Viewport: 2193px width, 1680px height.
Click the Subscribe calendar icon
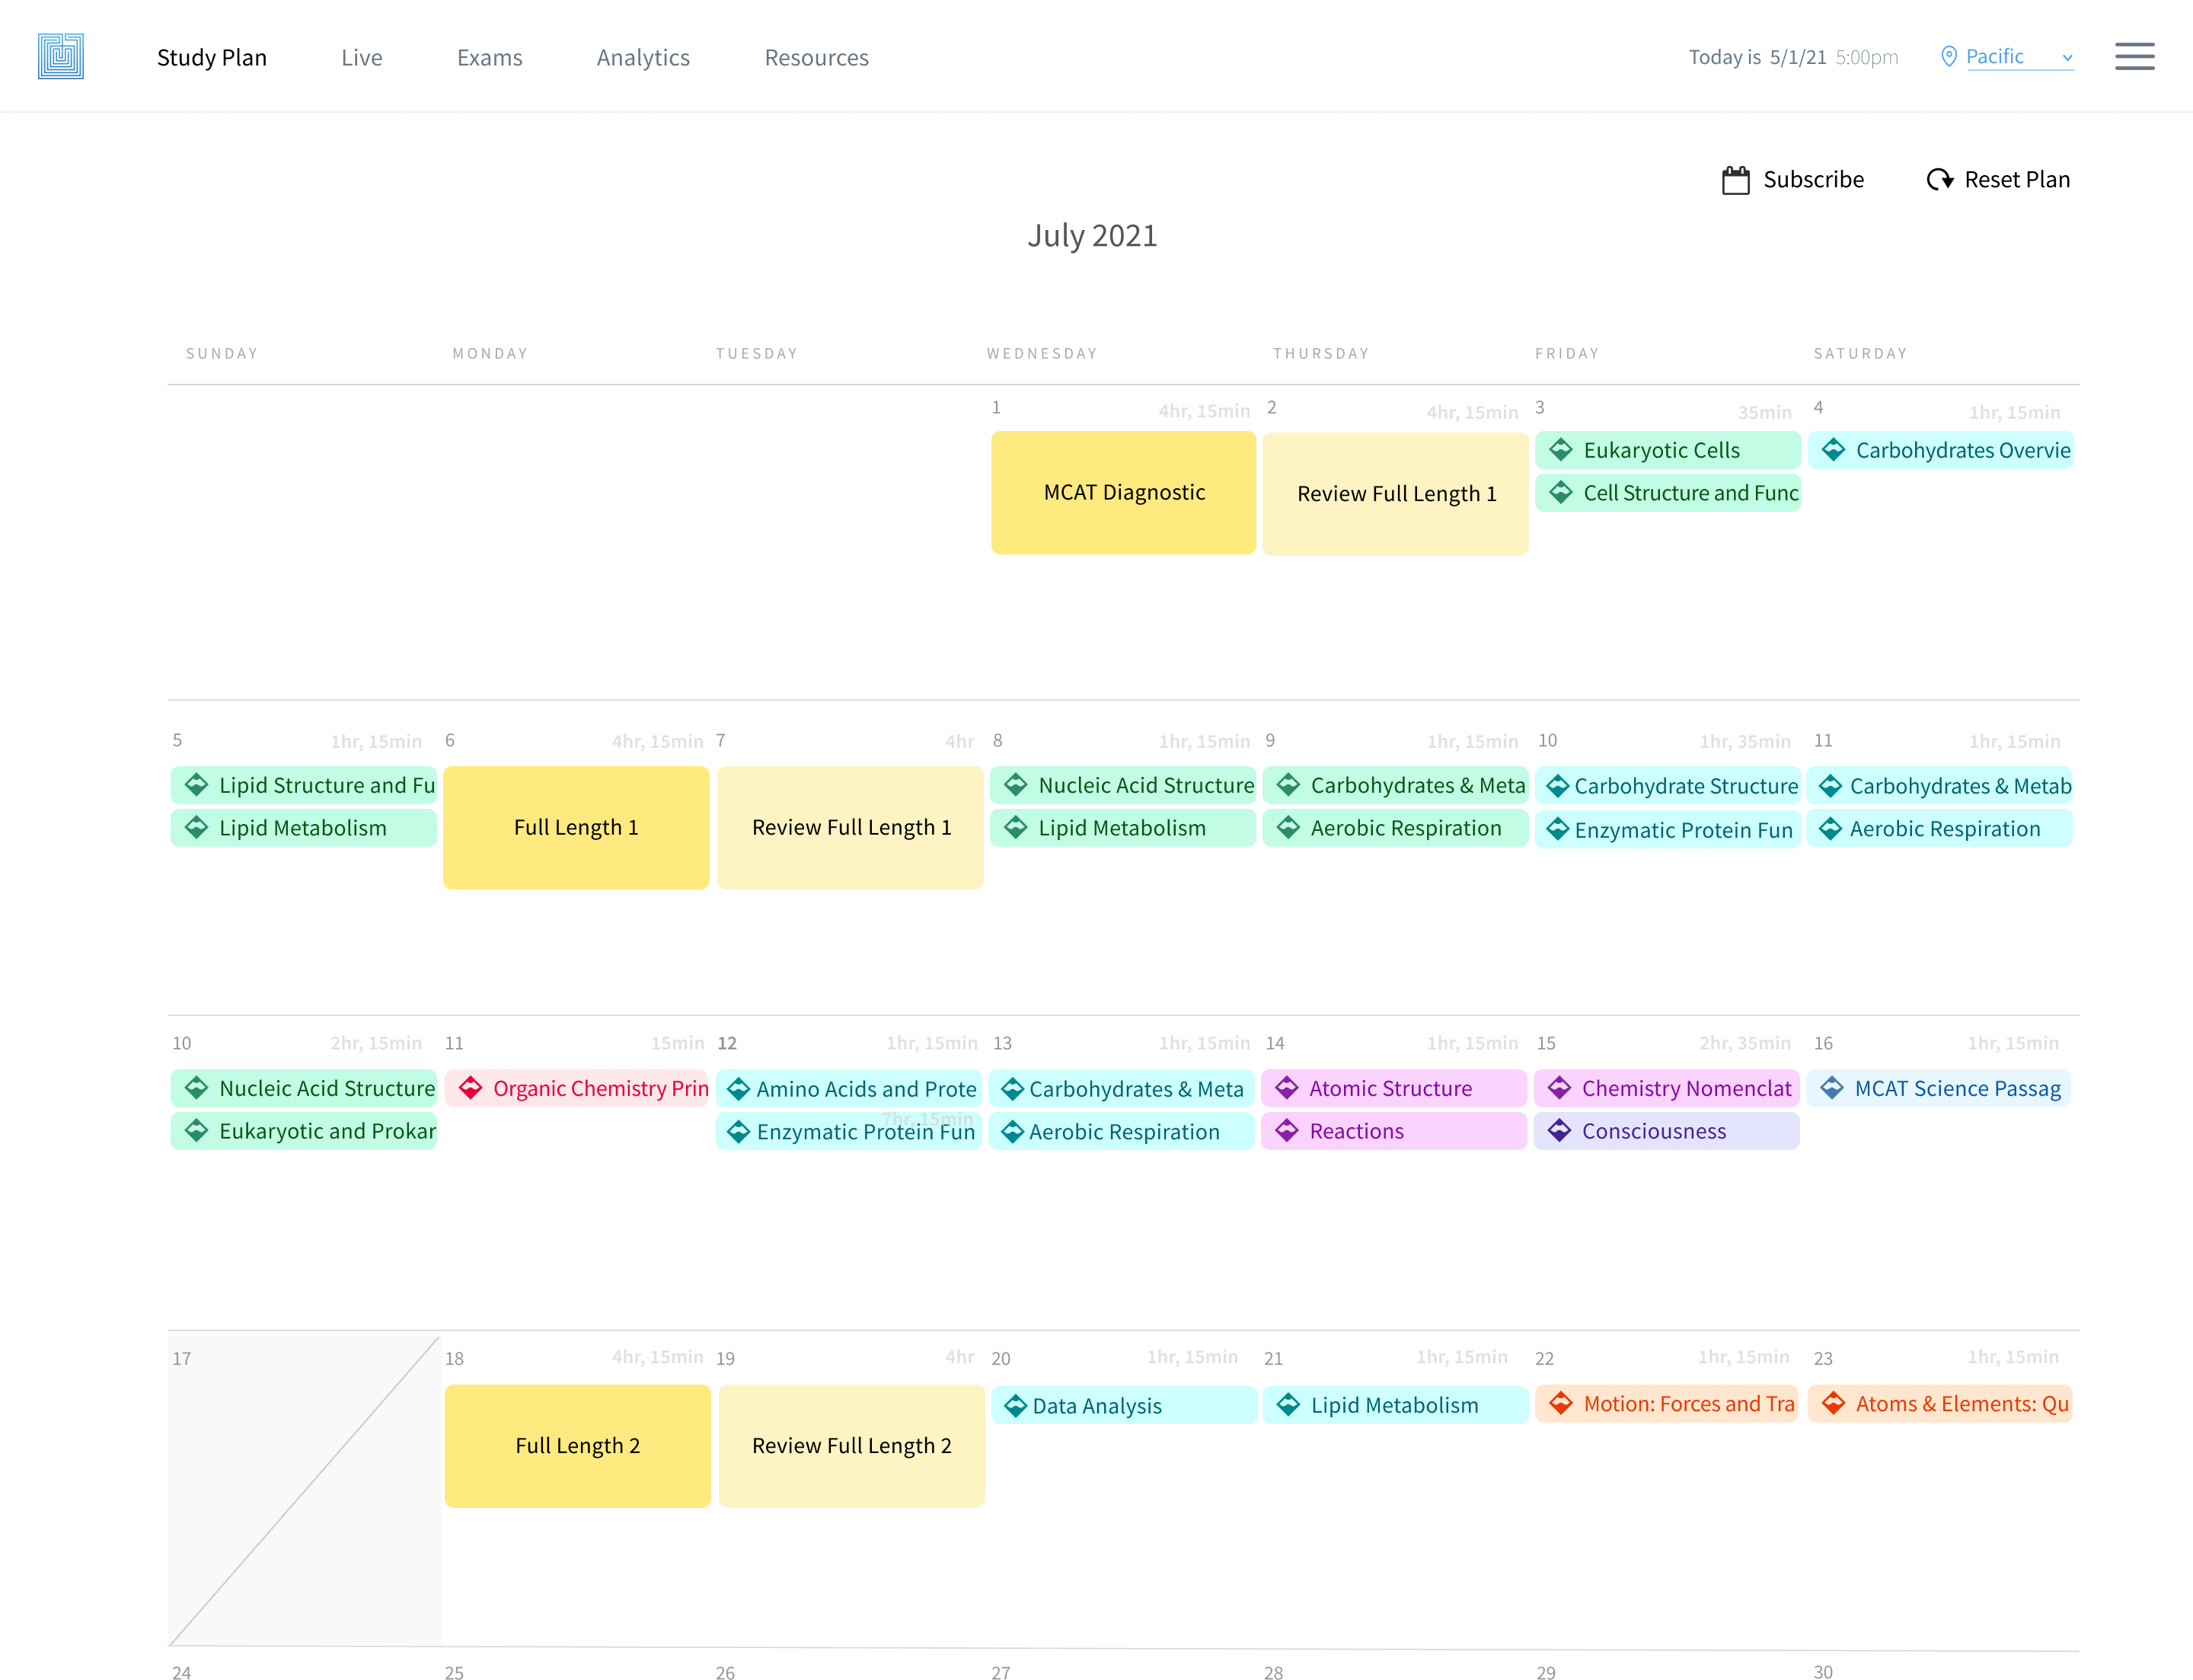coord(1735,180)
